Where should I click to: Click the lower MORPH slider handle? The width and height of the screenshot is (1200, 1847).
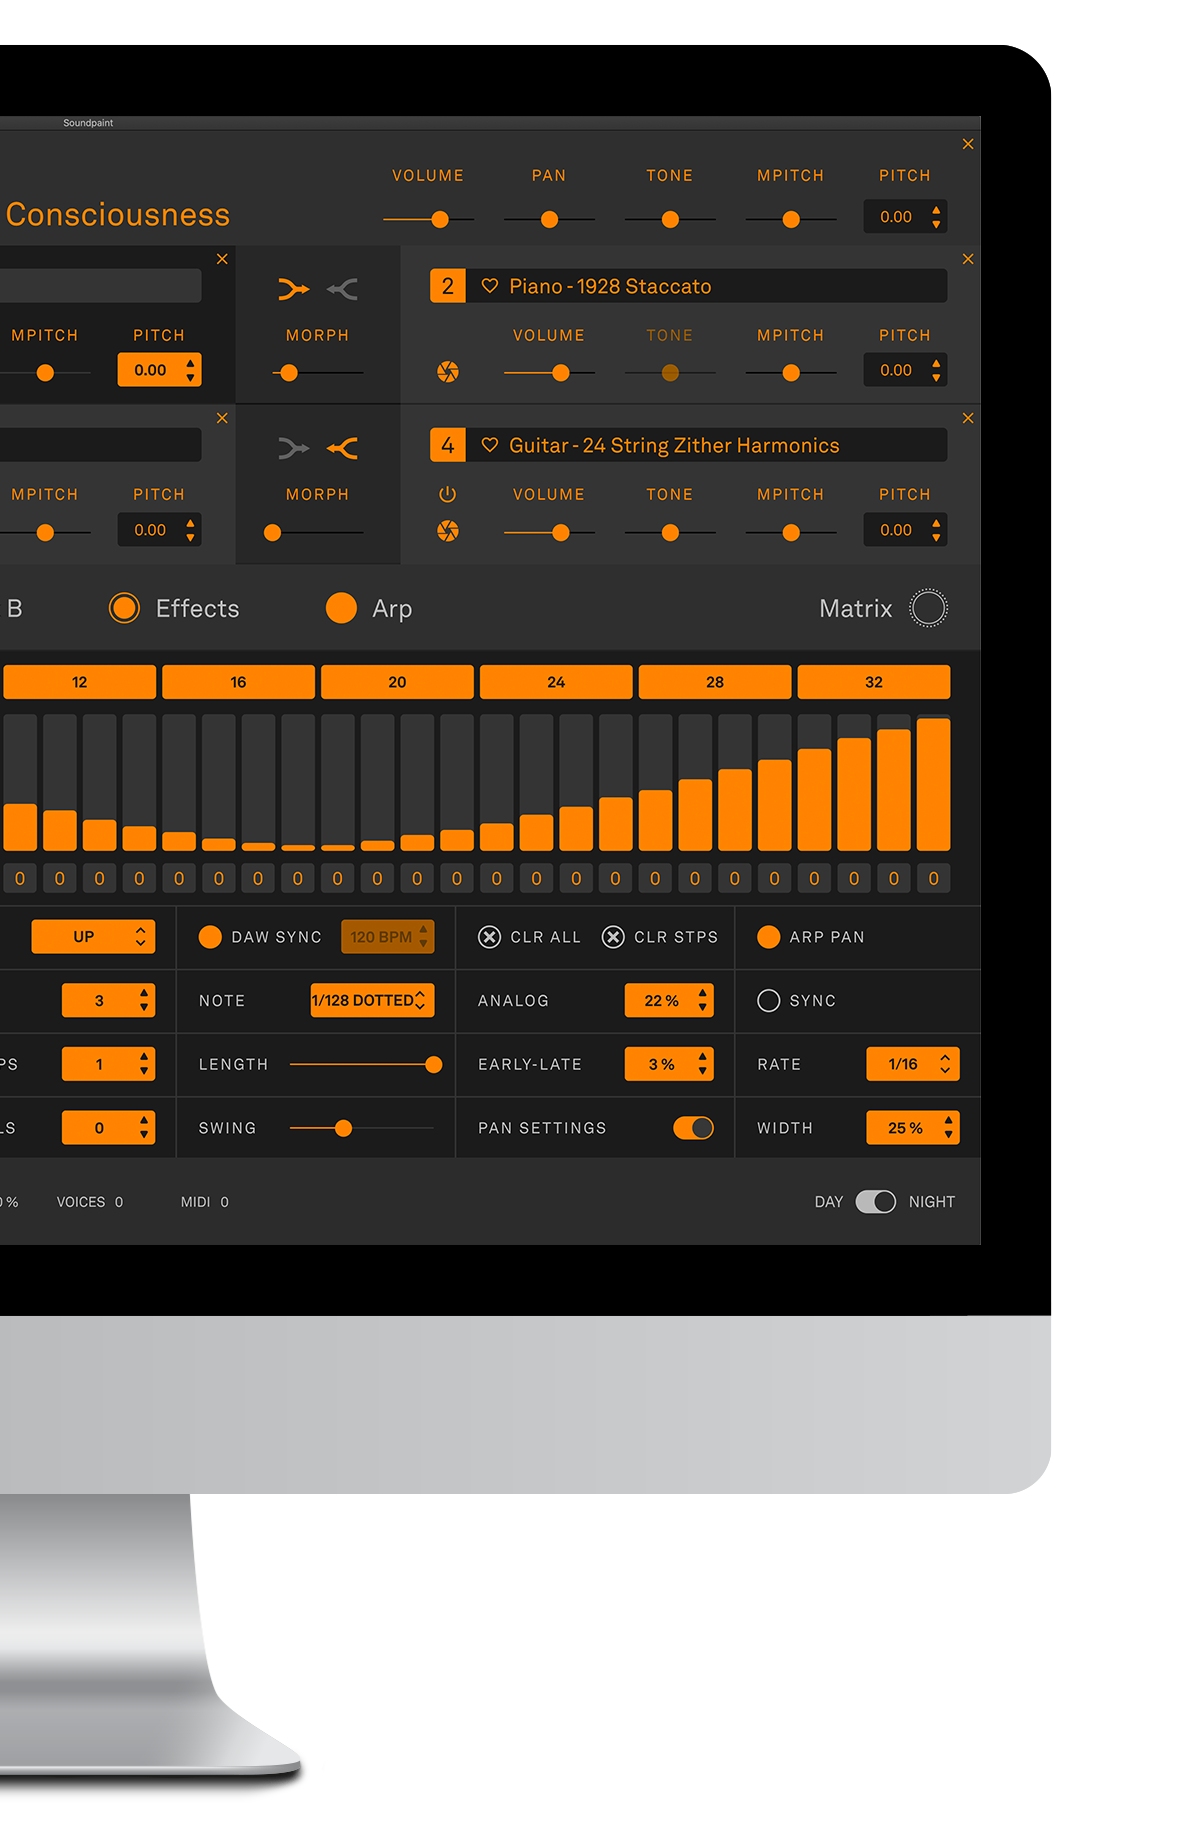point(272,533)
